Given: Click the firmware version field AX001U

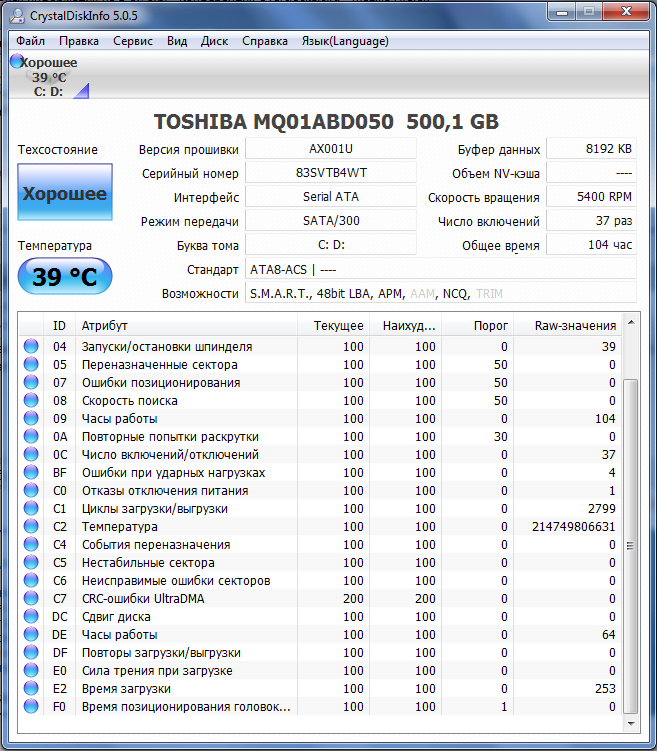Looking at the screenshot, I should pyautogui.click(x=331, y=149).
